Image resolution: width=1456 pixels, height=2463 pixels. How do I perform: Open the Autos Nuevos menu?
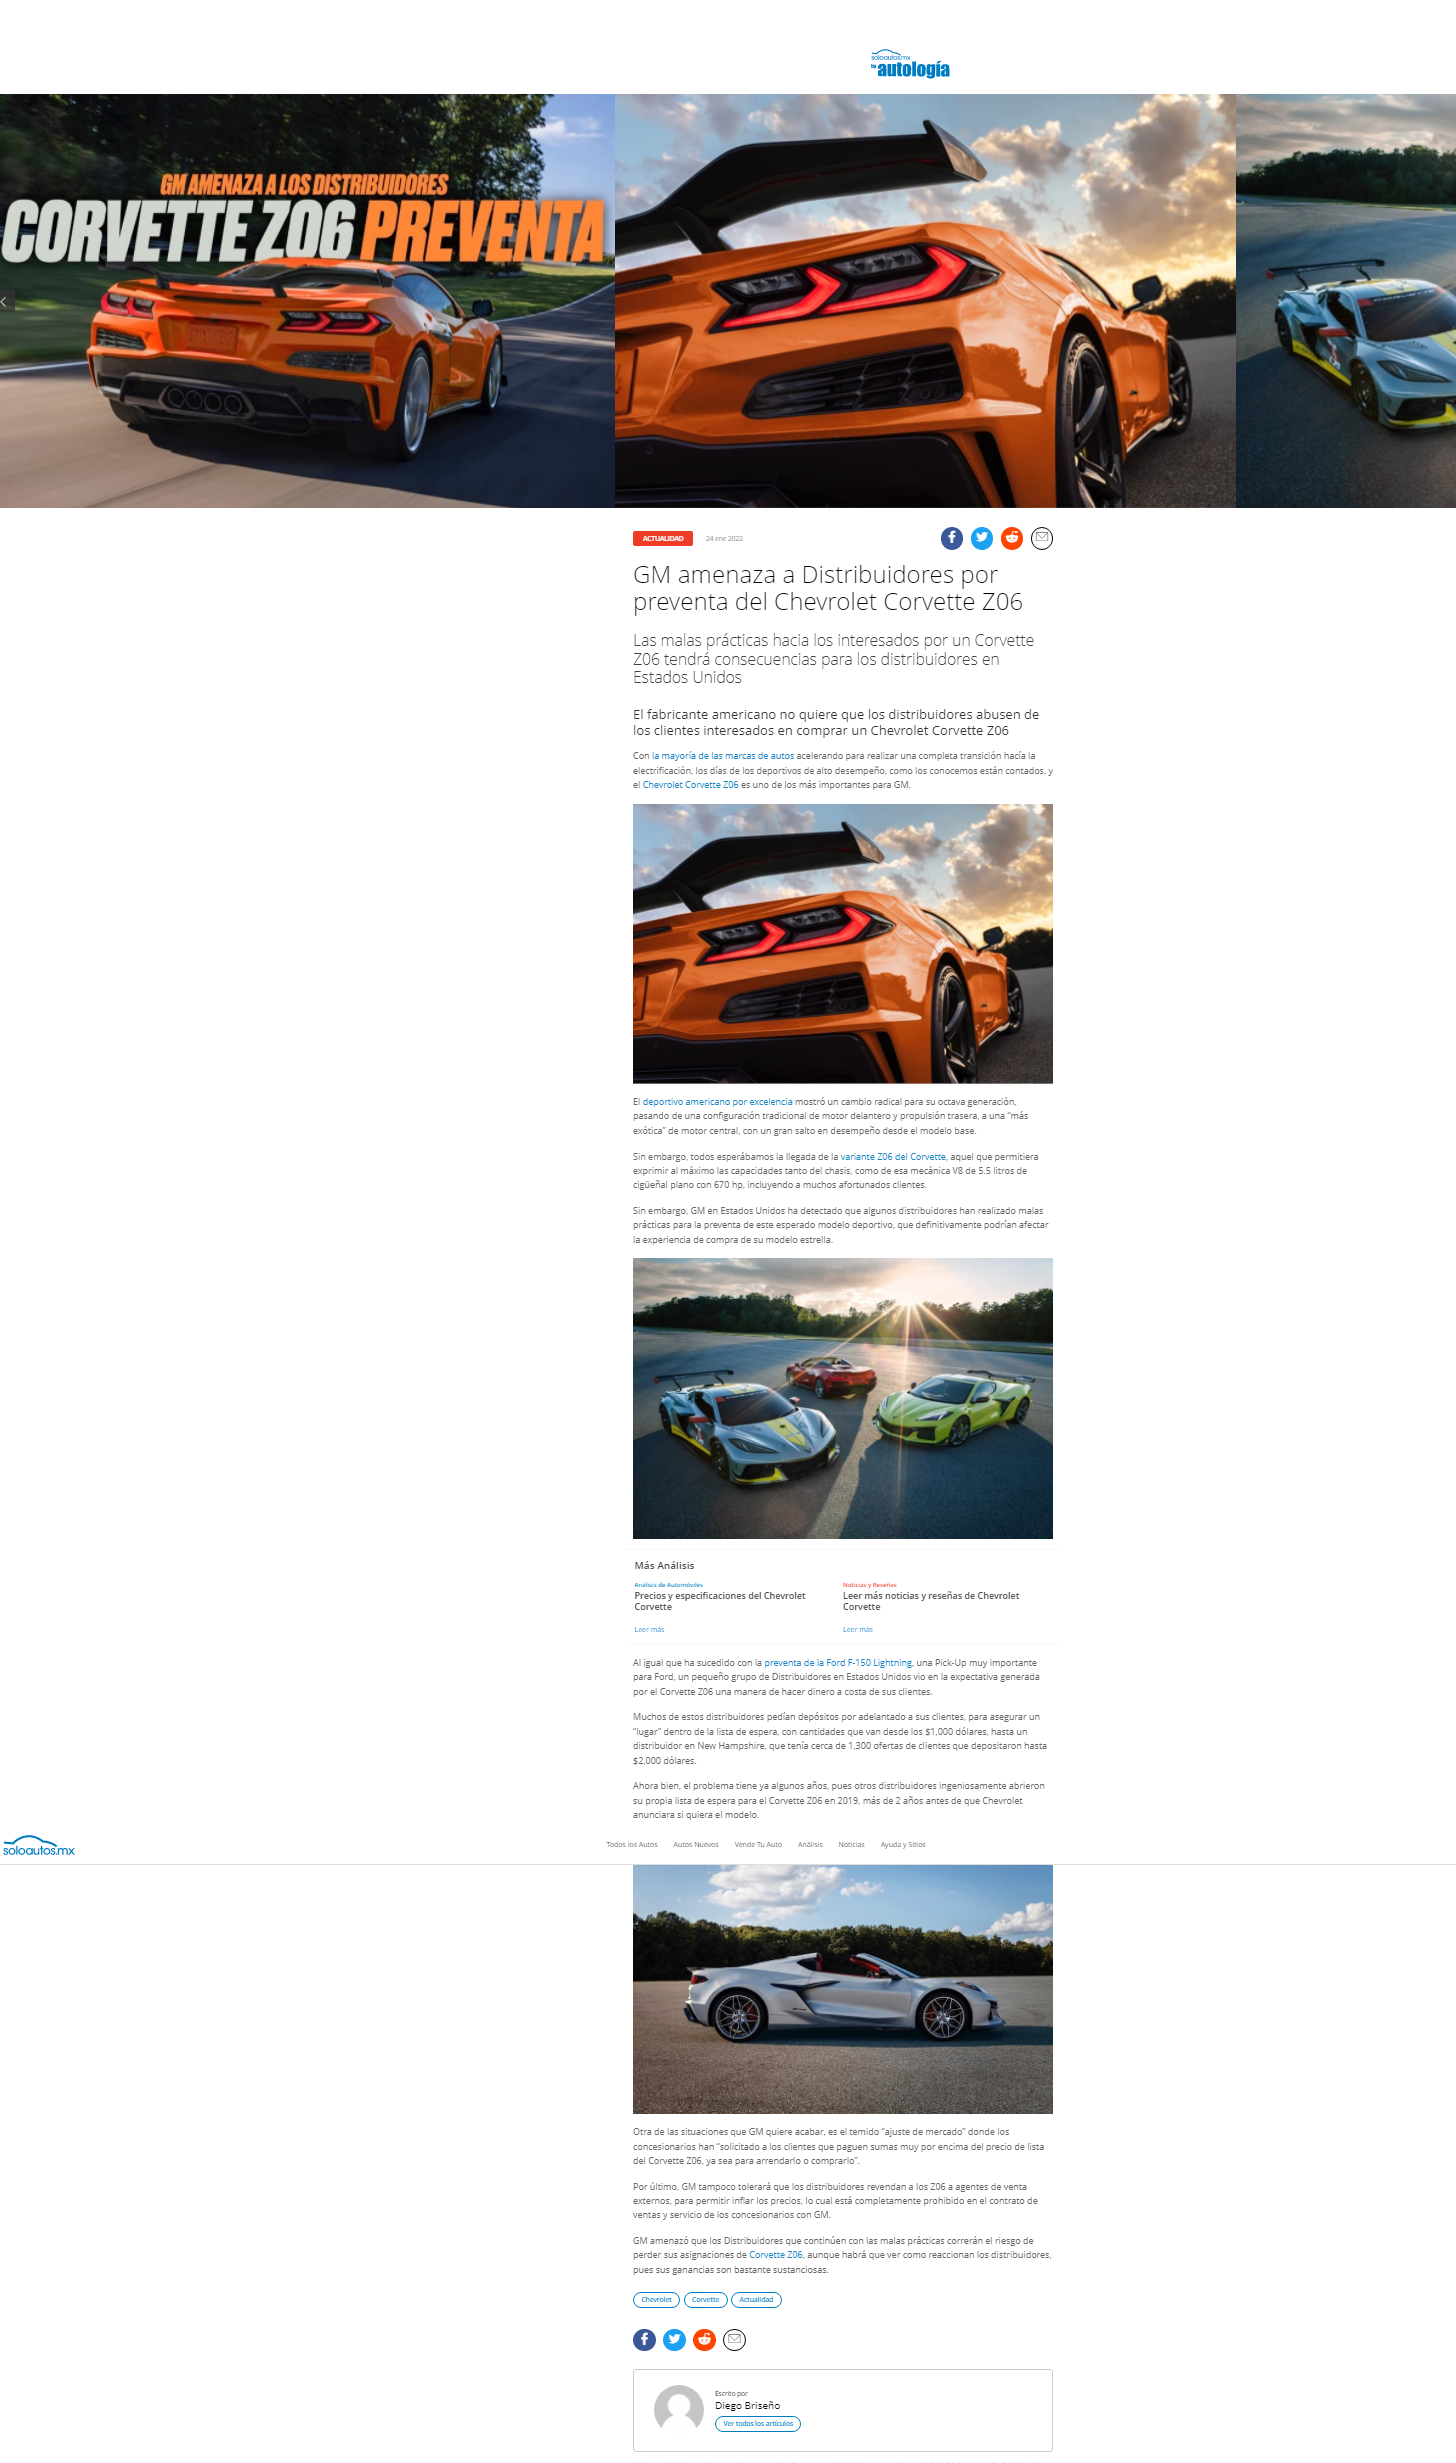click(x=696, y=1844)
